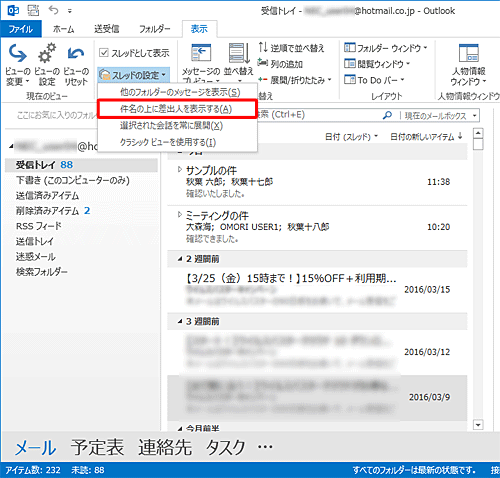Expand the サンプルの件 conversation
The width and height of the screenshot is (500, 478).
pos(180,170)
